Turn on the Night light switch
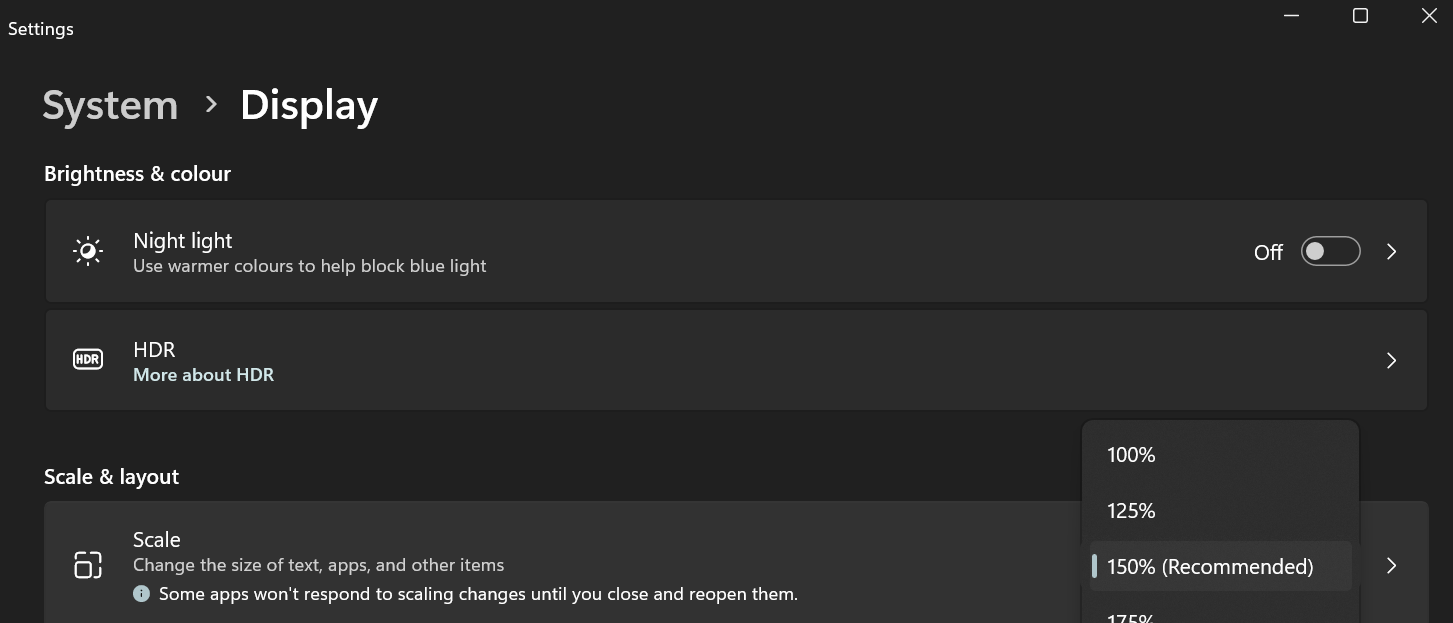1453x623 pixels. pyautogui.click(x=1330, y=251)
